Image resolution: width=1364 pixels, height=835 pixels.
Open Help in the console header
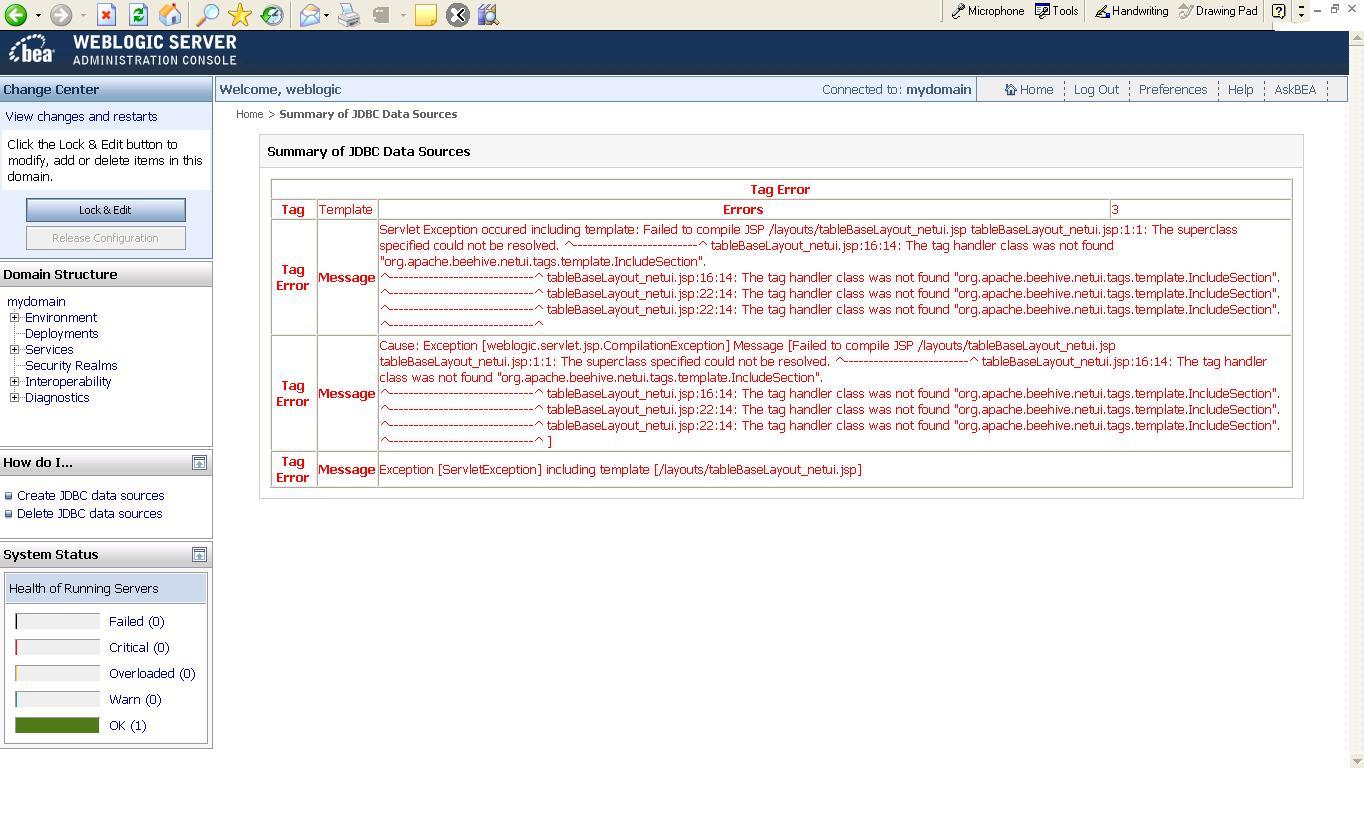[x=1240, y=90]
